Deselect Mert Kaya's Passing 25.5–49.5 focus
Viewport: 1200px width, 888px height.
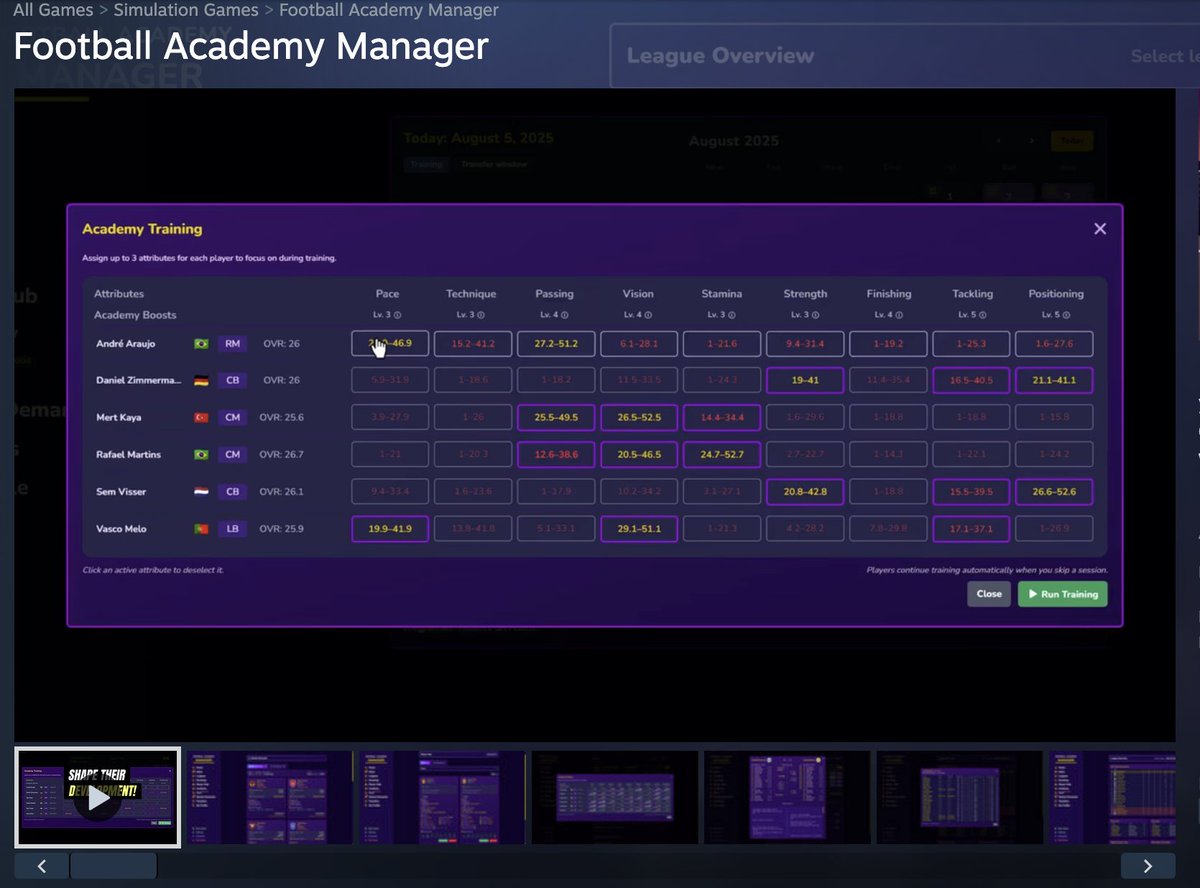pyautogui.click(x=556, y=418)
